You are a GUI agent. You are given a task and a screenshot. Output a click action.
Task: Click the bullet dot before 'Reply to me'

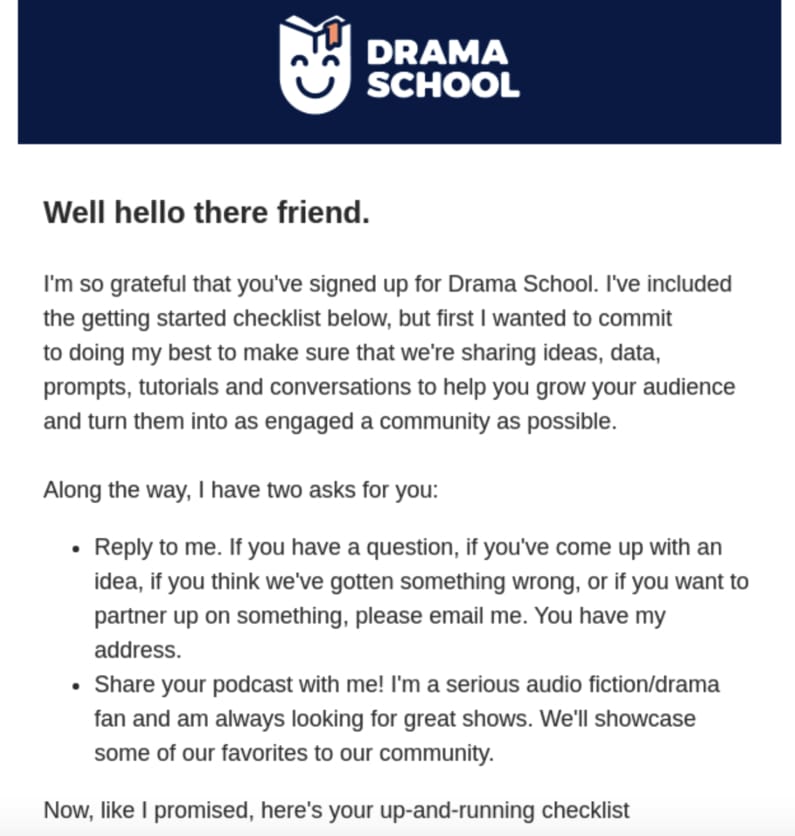click(77, 548)
